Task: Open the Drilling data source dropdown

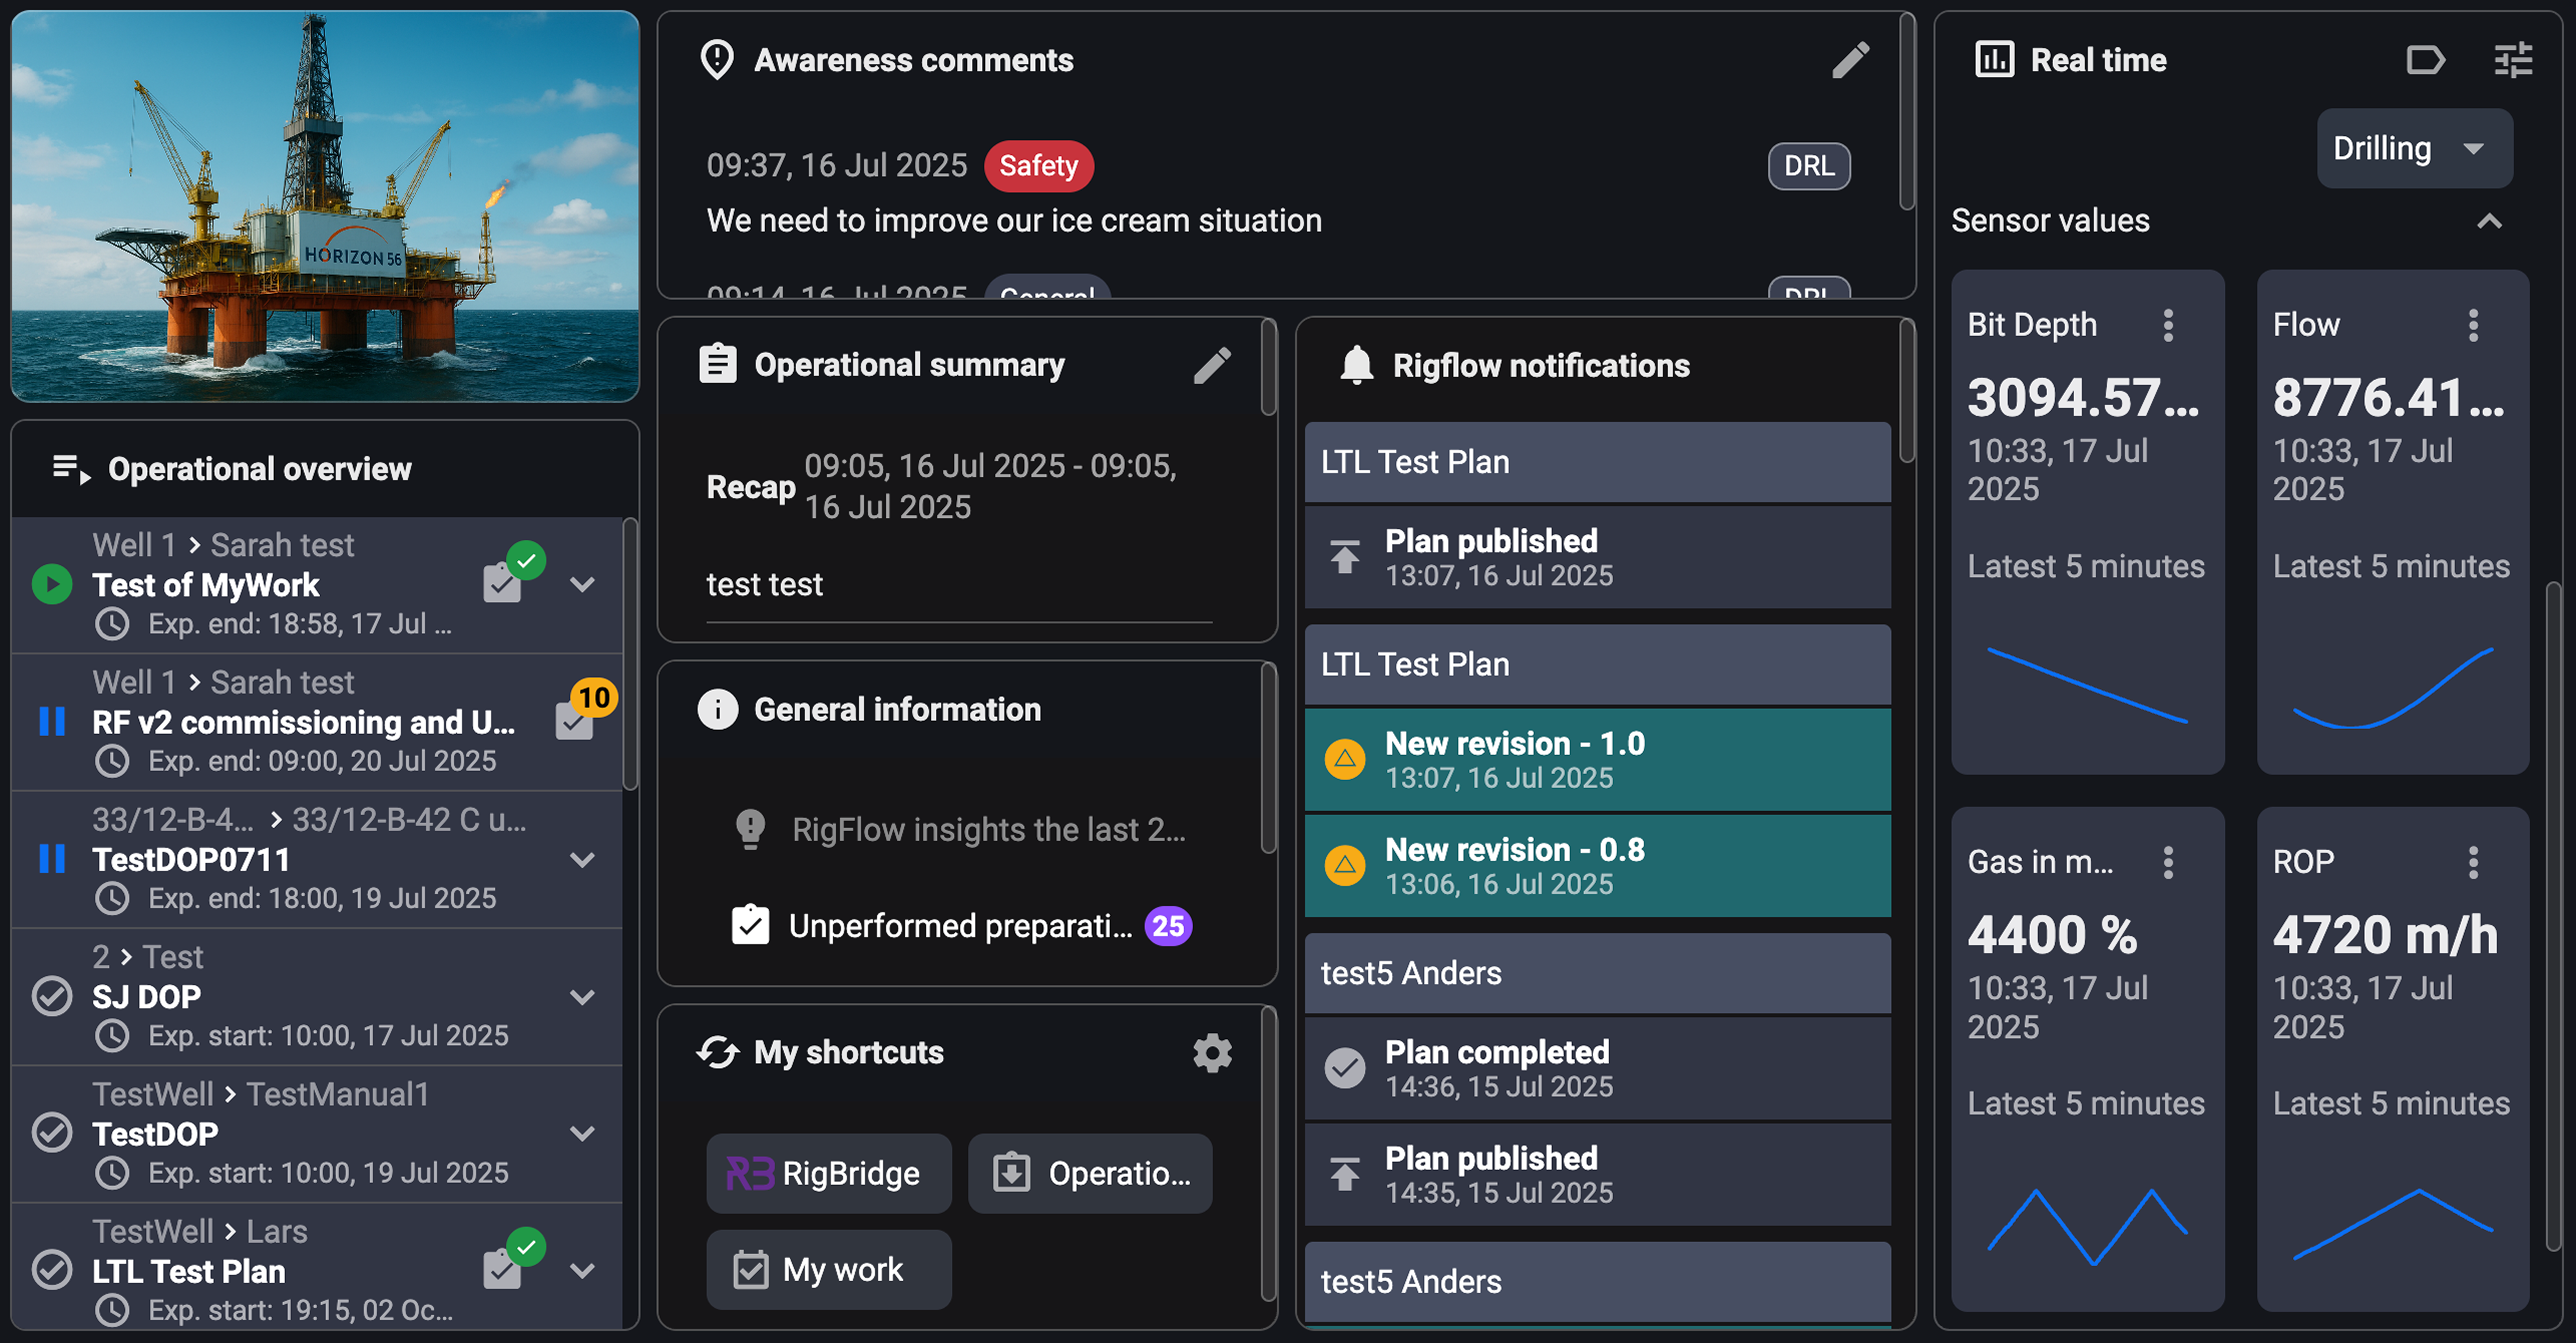Action: (x=2415, y=148)
